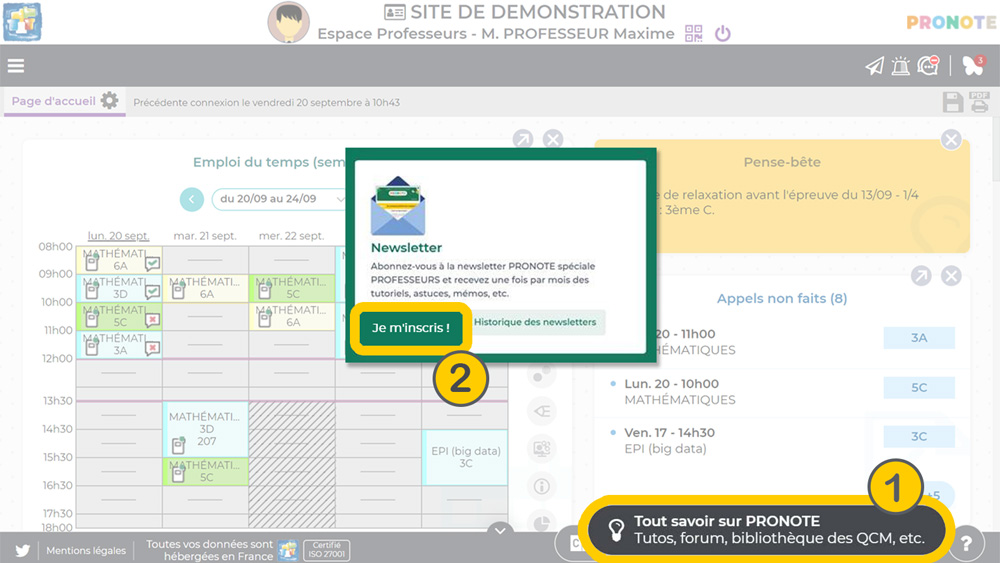
Task: Open the Twitter bird icon
Action: tap(22, 550)
